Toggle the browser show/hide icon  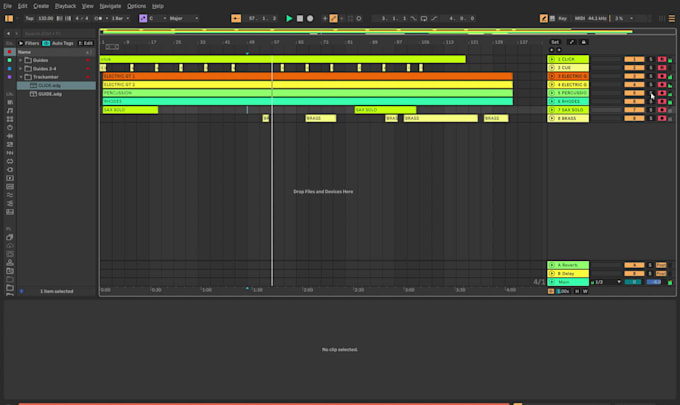pos(9,18)
